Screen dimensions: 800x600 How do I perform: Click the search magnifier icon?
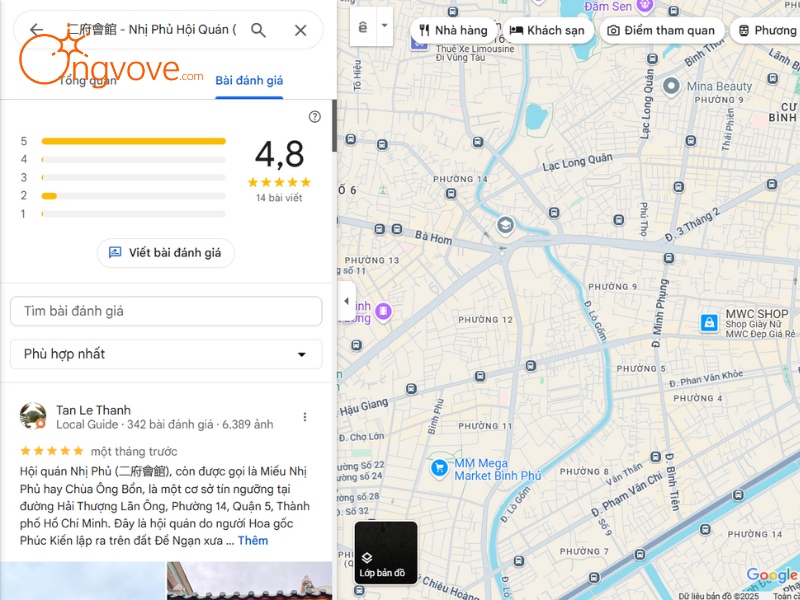[258, 31]
